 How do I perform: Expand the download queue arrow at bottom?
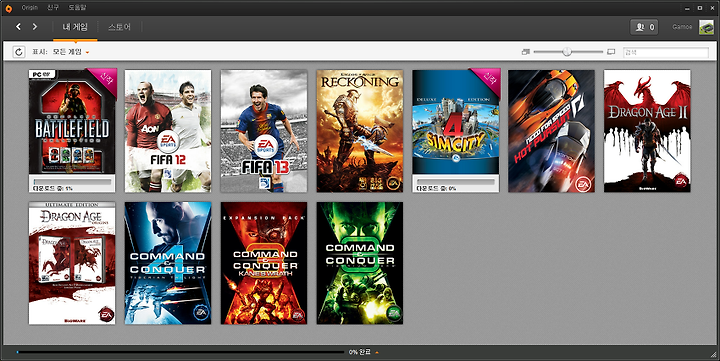(377, 353)
